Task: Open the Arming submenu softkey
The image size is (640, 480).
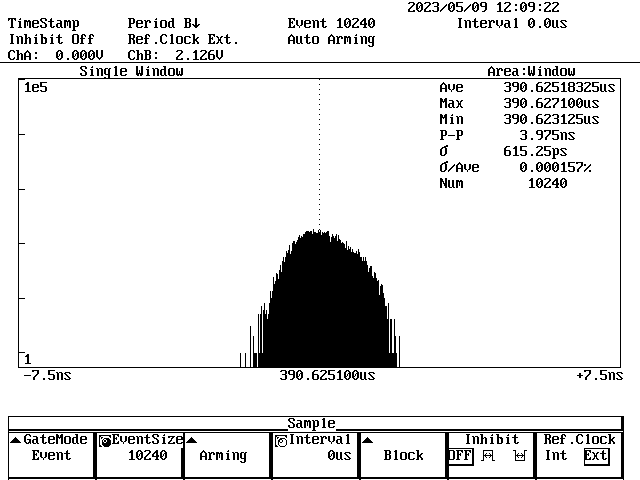Action: (222, 455)
